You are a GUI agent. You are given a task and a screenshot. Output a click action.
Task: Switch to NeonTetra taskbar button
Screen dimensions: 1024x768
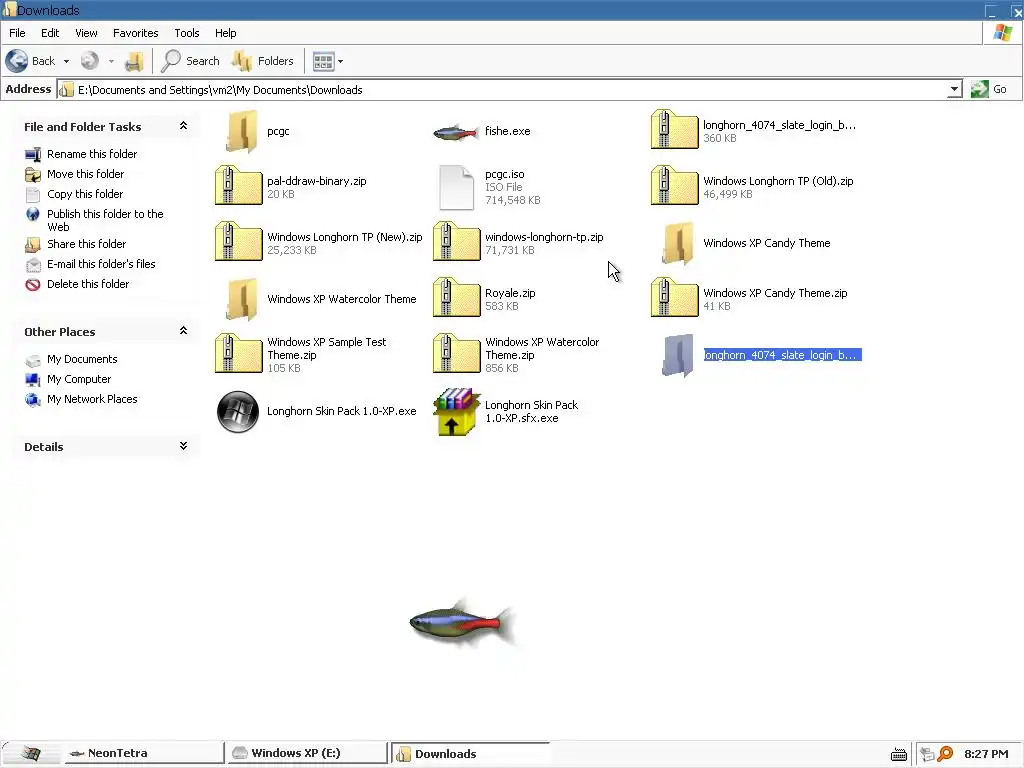pos(144,754)
